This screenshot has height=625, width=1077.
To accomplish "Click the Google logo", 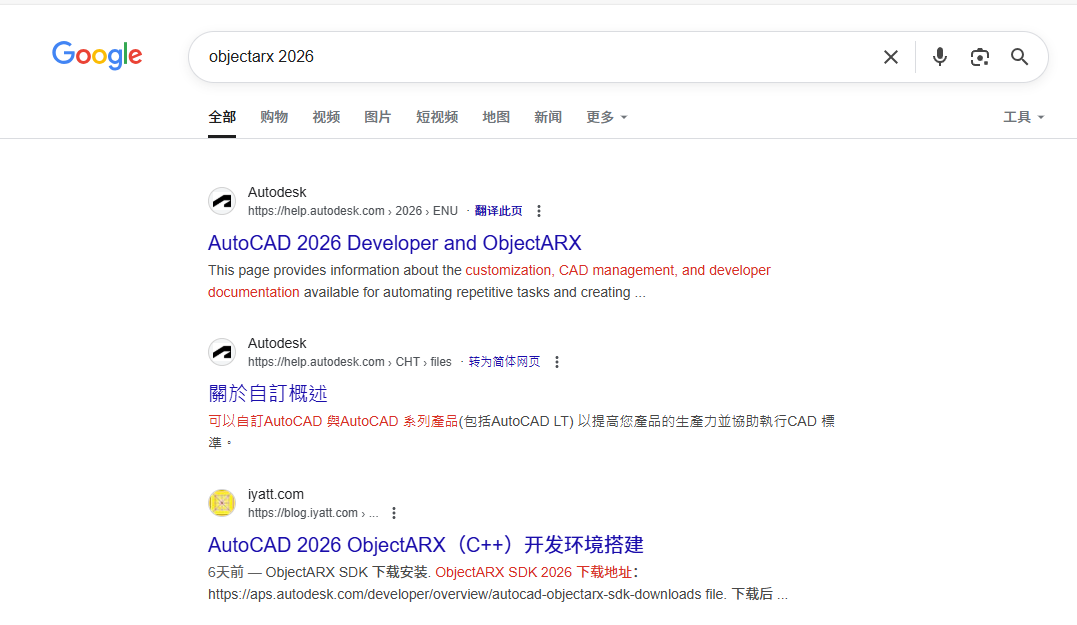I will click(97, 56).
